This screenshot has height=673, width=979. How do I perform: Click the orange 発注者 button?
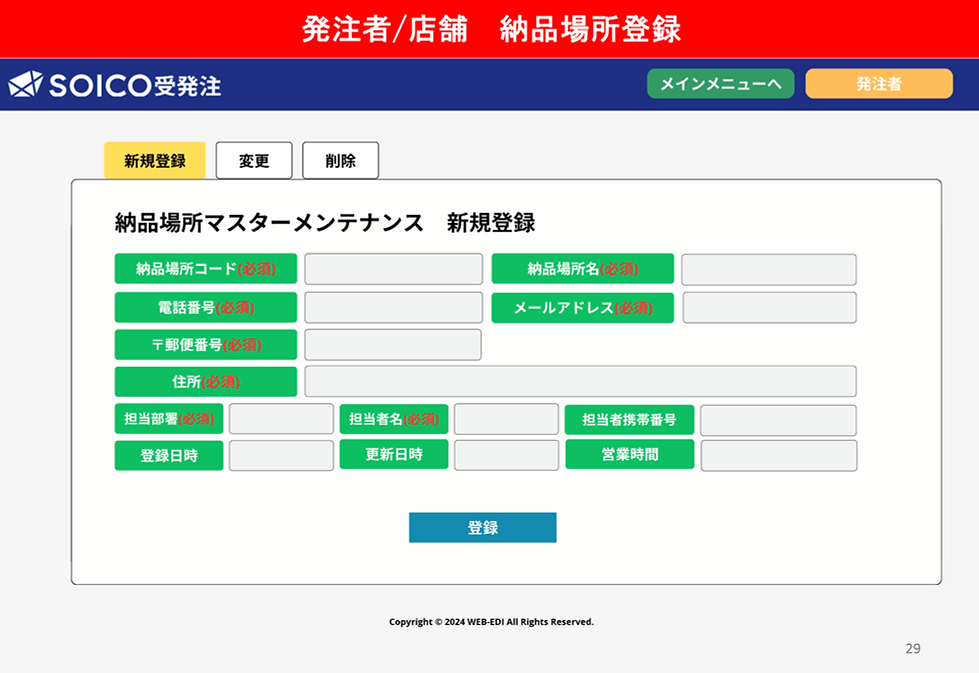(x=879, y=84)
